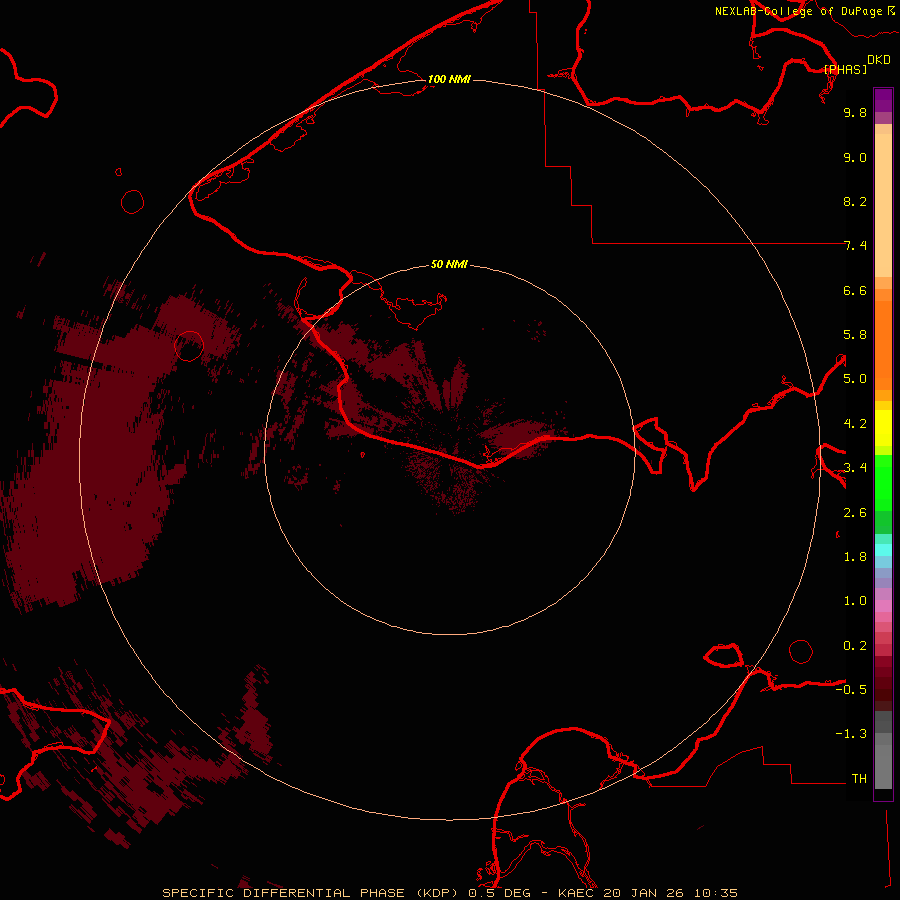
Task: Click the 5.8 color scale label
Action: [x=855, y=335]
